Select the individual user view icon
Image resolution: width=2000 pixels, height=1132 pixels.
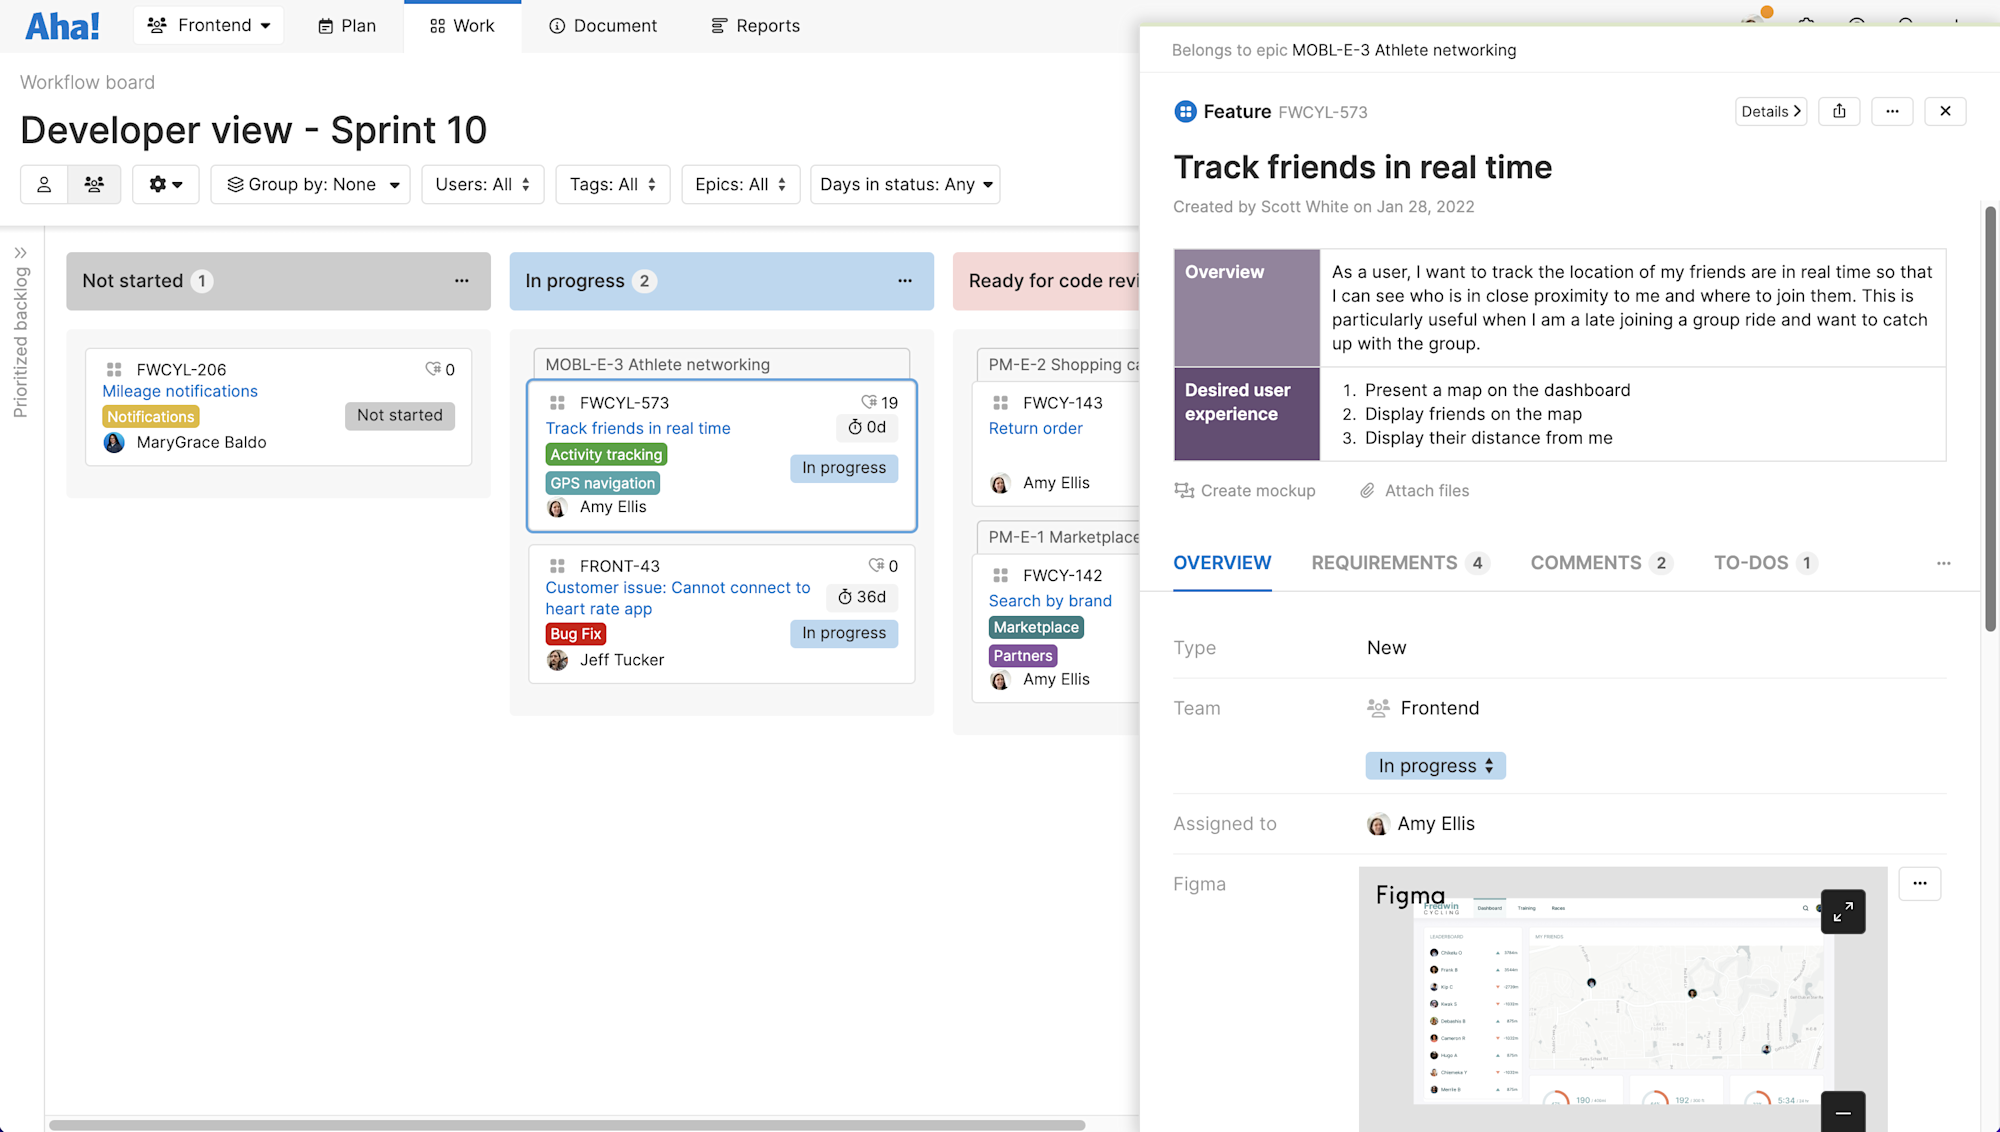44,184
